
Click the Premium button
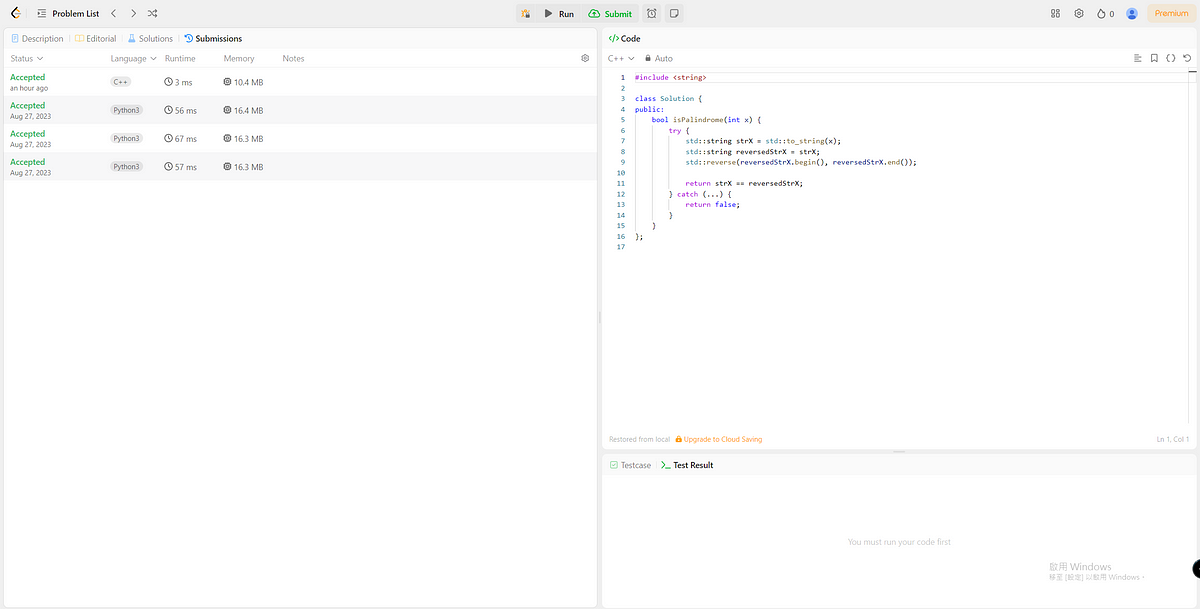click(1171, 14)
